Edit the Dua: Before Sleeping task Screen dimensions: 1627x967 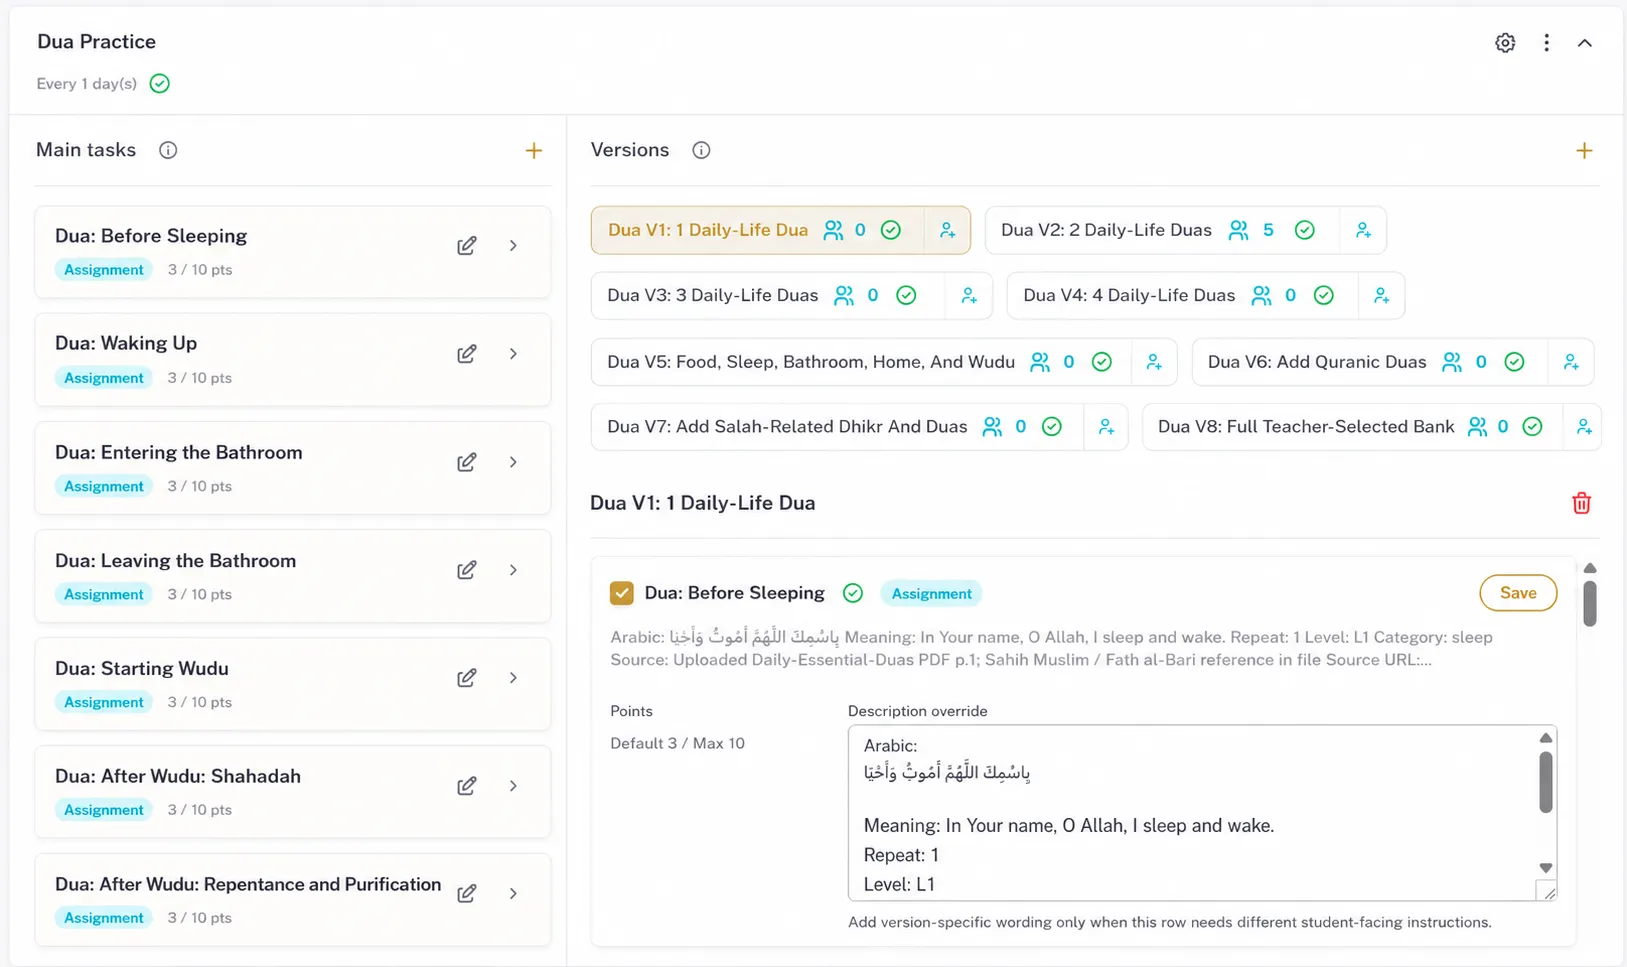467,245
